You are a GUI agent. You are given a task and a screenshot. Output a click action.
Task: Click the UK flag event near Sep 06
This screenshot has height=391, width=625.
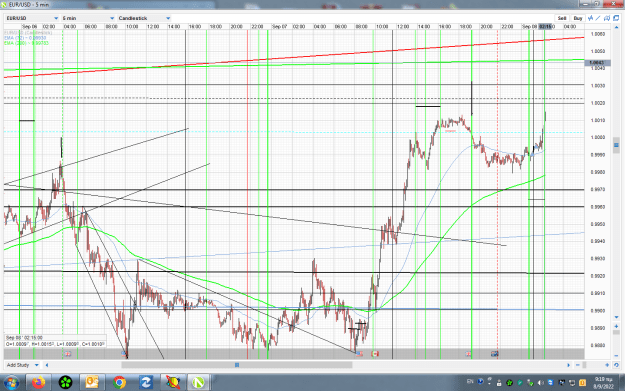68,354
